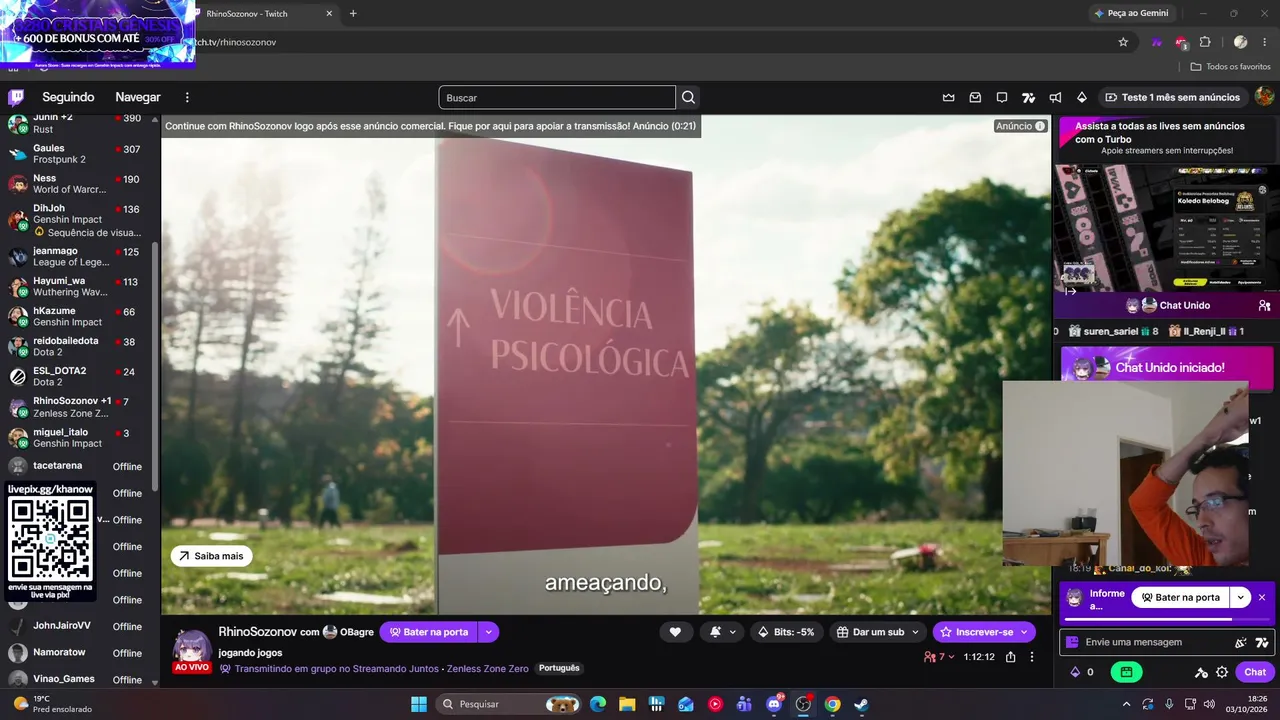Open the Prime Loot crown icon
The image size is (1280, 720).
coord(948,97)
